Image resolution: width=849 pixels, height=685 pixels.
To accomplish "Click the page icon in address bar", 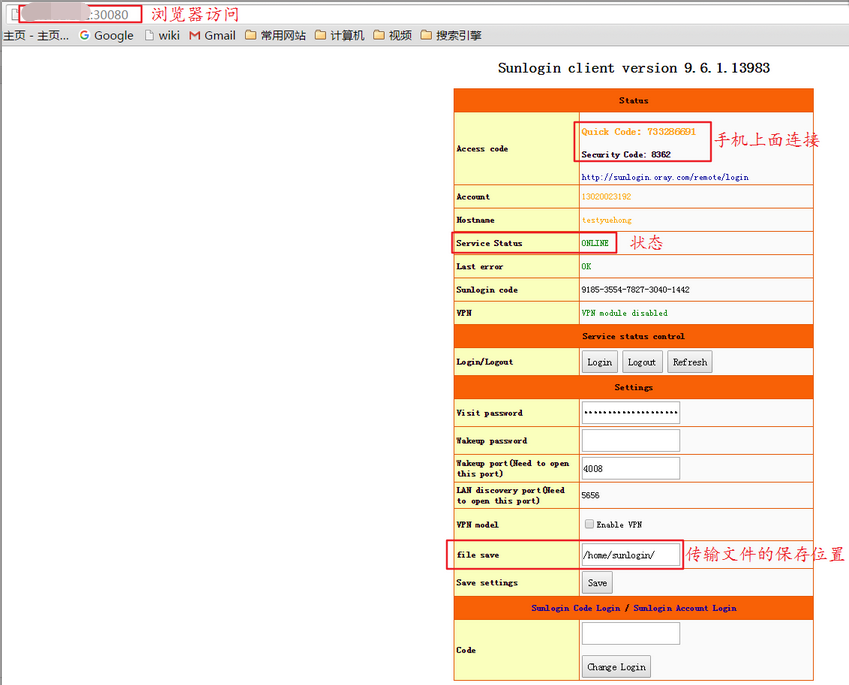I will (x=15, y=15).
